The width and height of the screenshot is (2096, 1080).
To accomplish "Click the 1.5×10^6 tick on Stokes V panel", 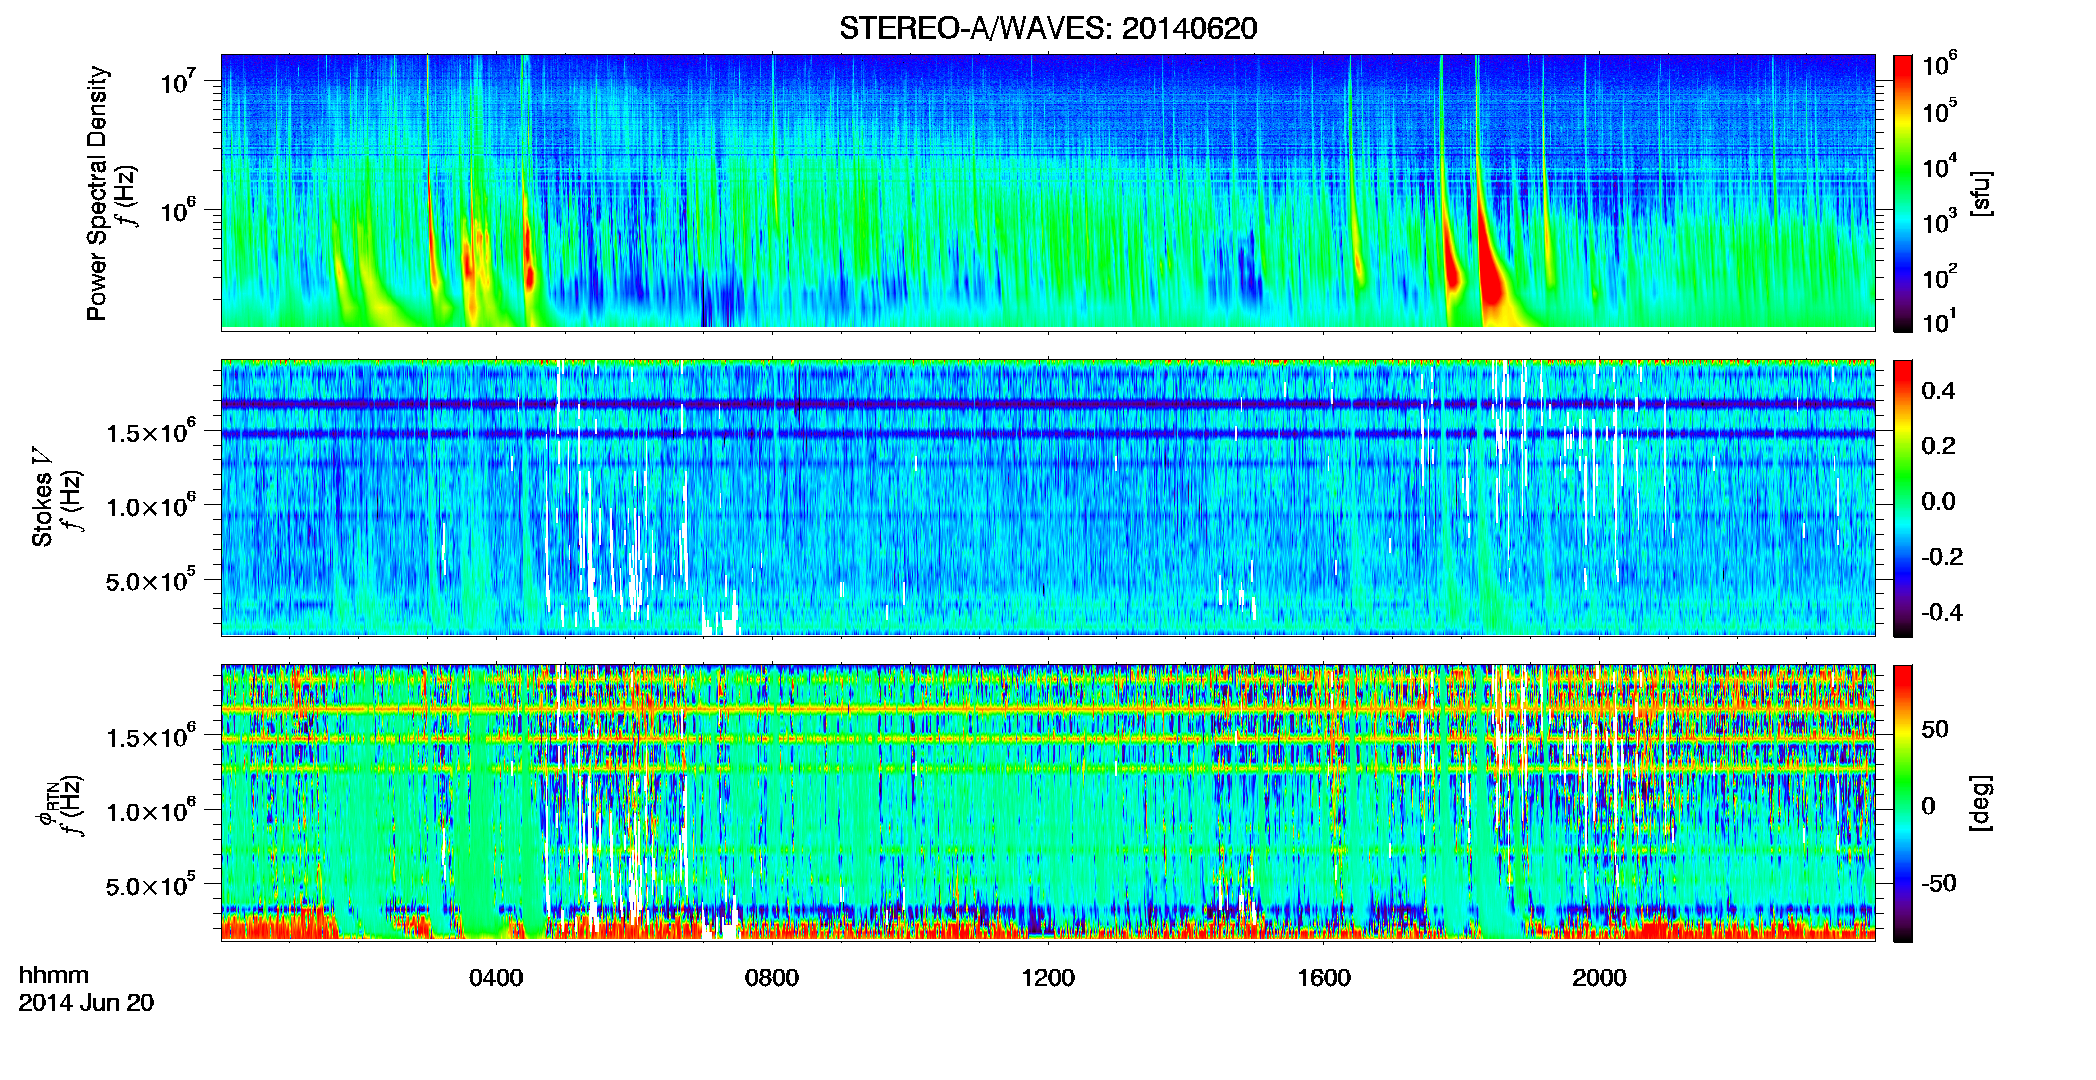I will coord(151,432).
